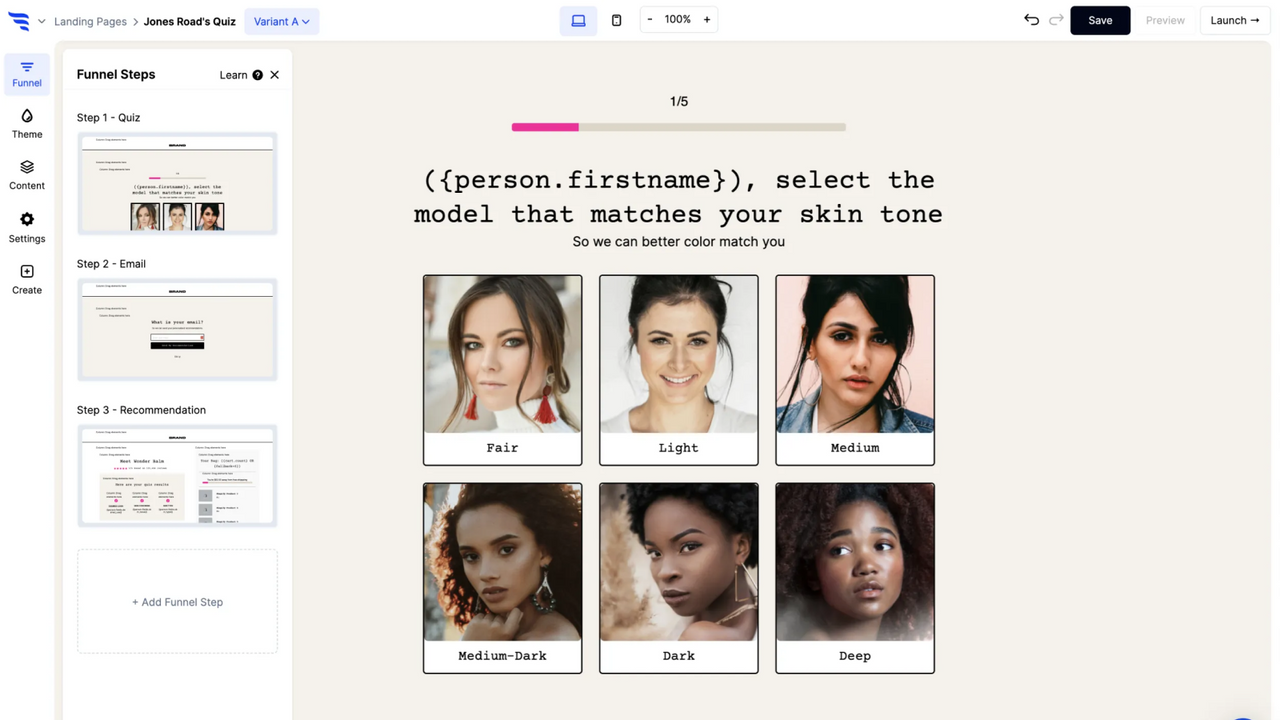This screenshot has height=720, width=1280.
Task: Click the Jones Road's Quiz breadcrumb title
Action: (x=190, y=21)
